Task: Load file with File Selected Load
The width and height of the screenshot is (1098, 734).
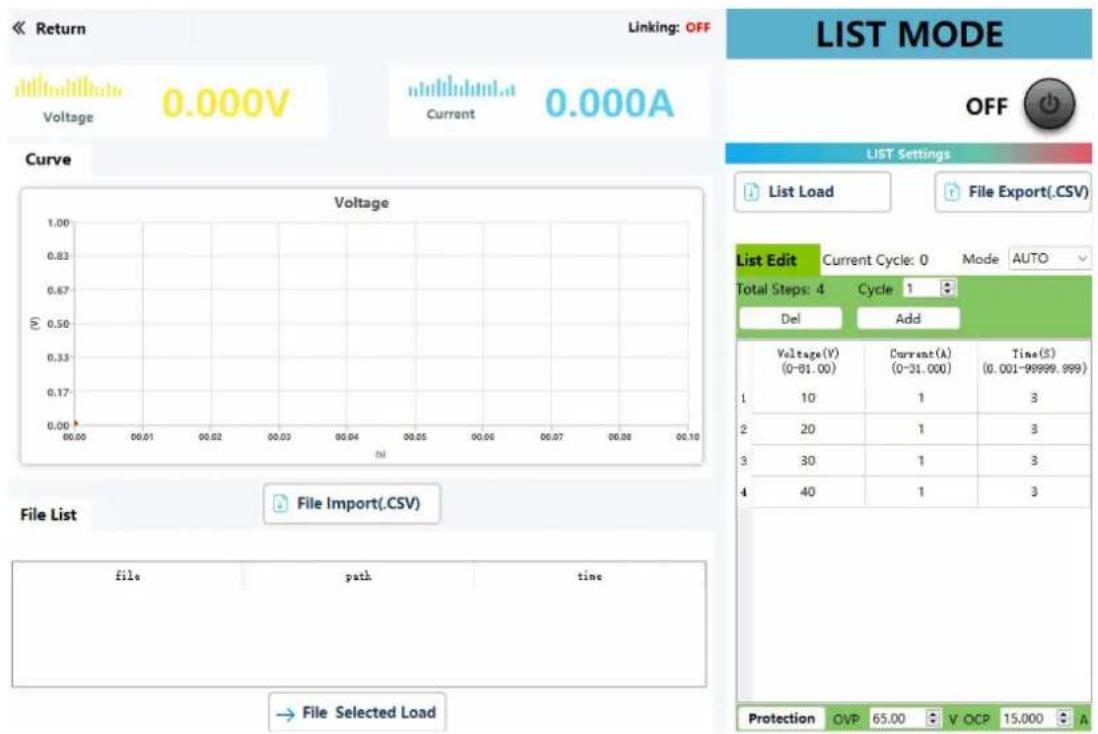Action: pyautogui.click(x=357, y=712)
